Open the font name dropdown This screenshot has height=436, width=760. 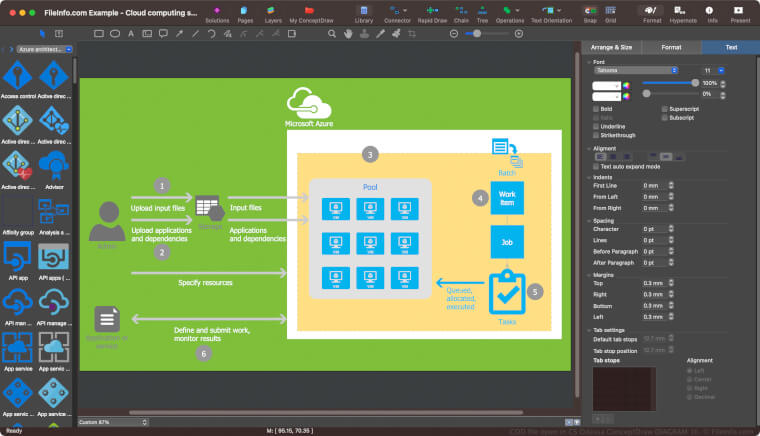point(636,70)
